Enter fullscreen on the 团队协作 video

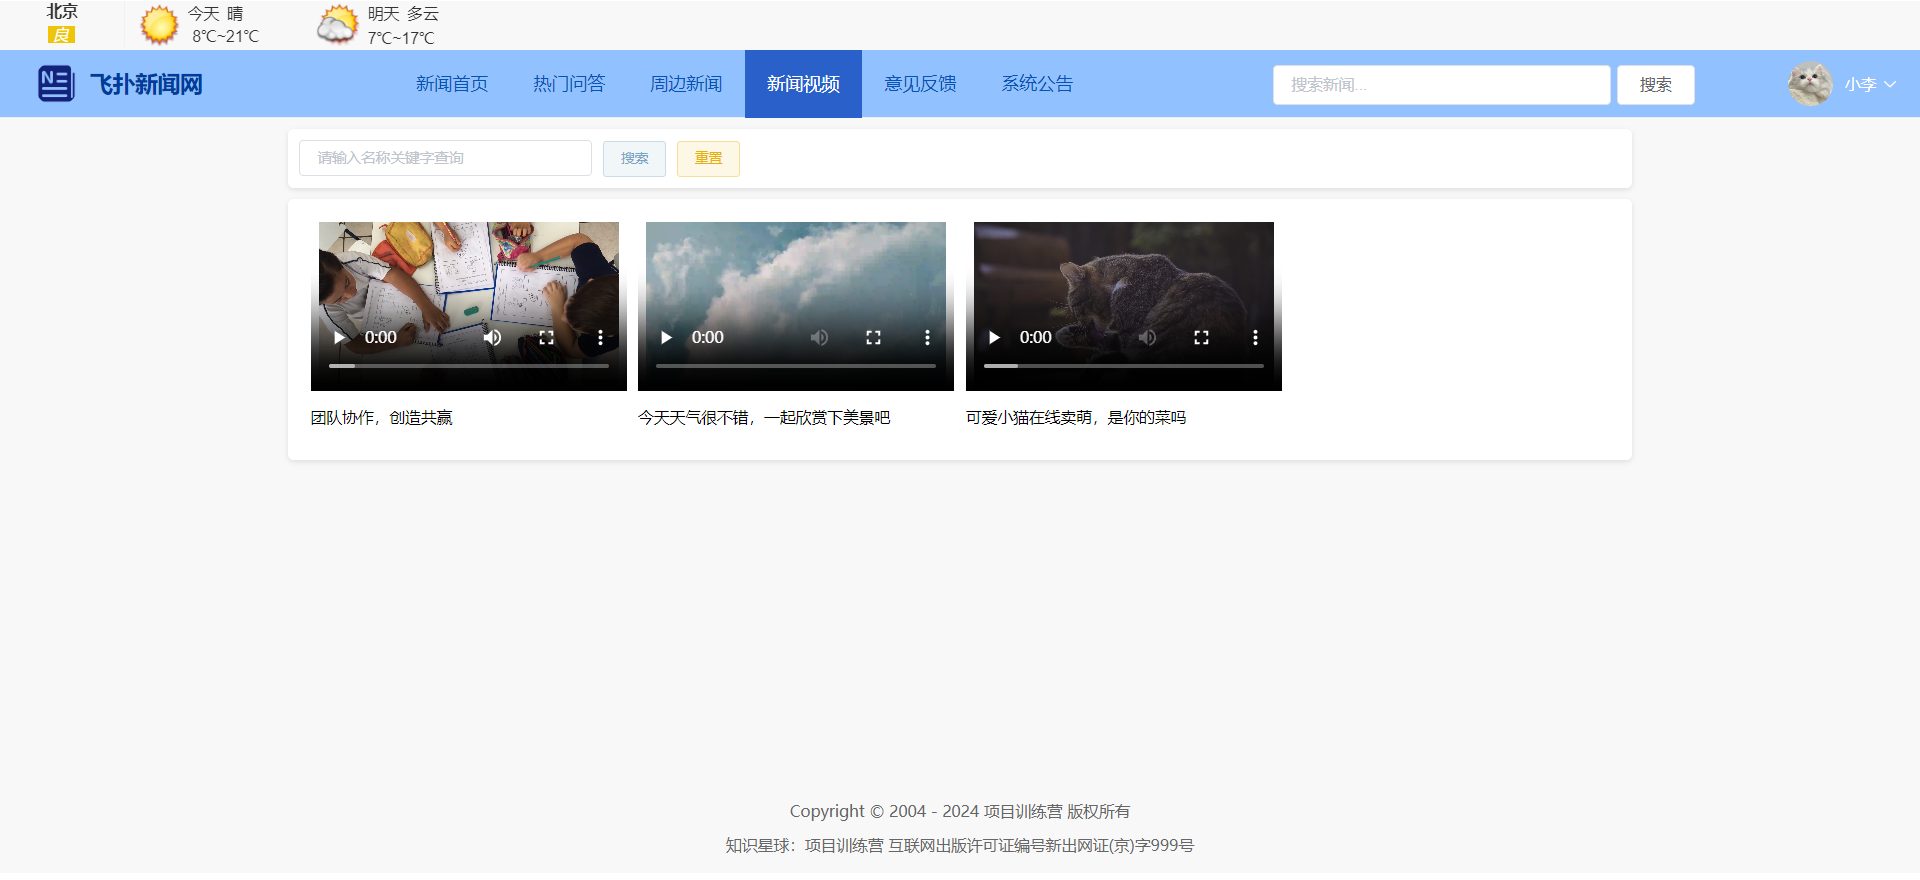pyautogui.click(x=547, y=338)
